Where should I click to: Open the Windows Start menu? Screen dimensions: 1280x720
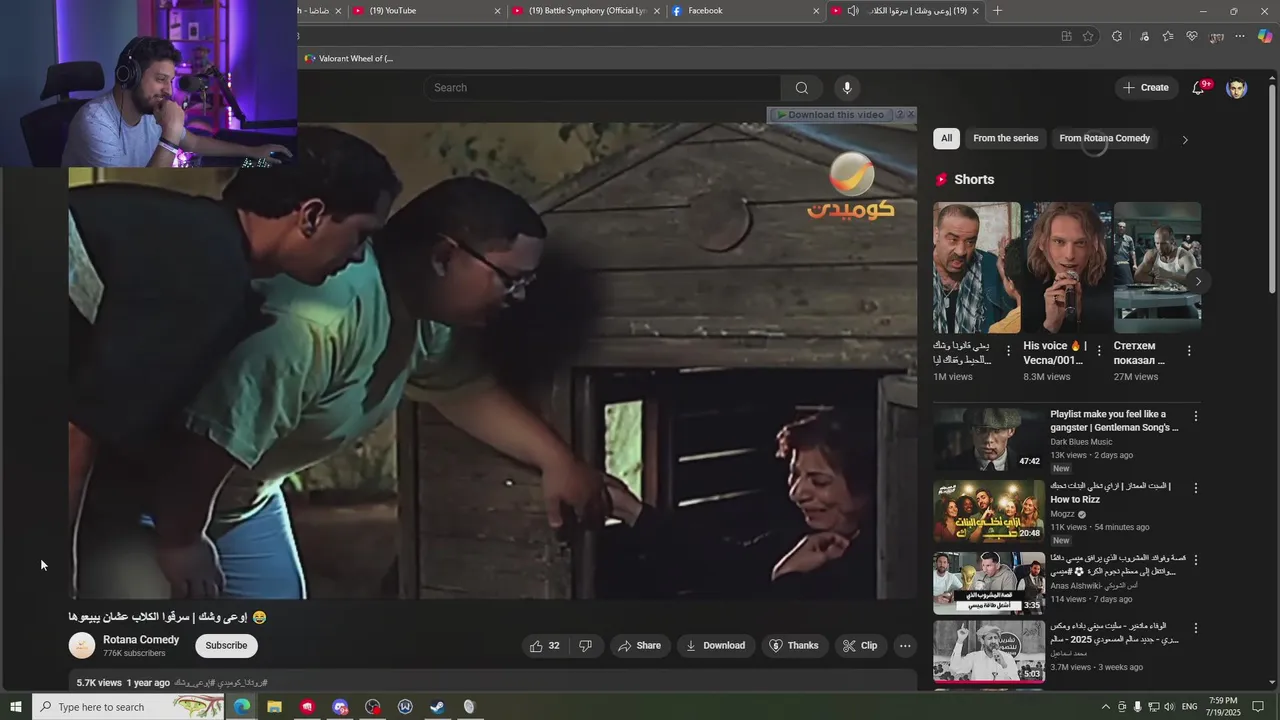[16, 707]
